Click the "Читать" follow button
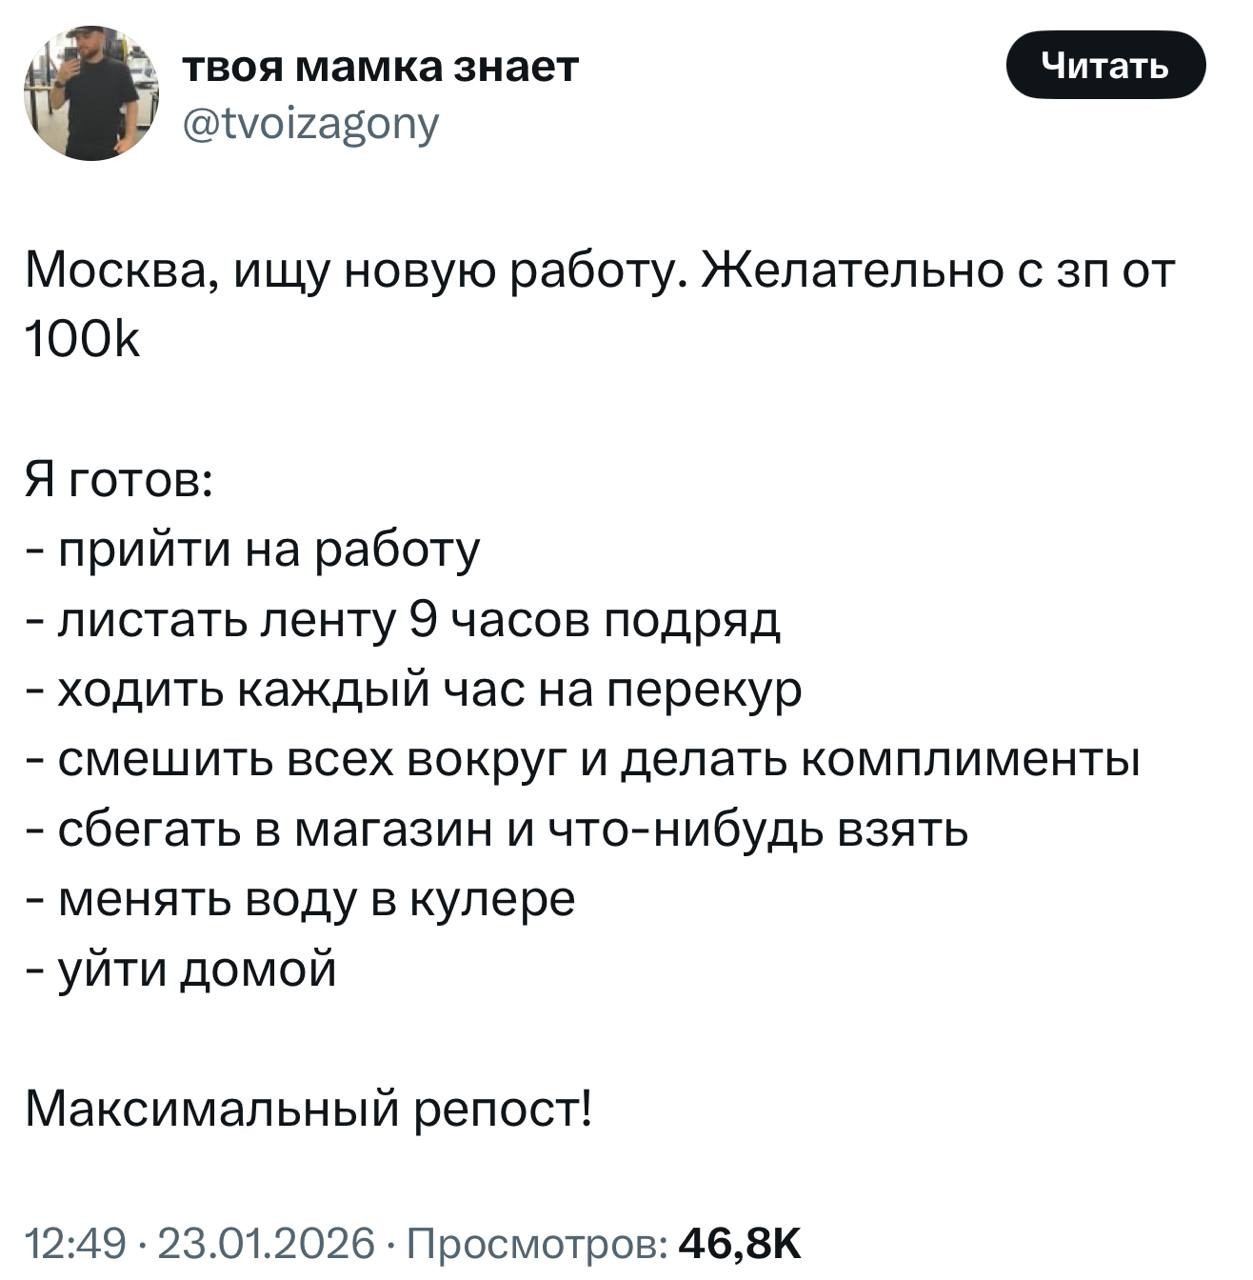Screen dimensions: 1253x1280 point(1105,65)
